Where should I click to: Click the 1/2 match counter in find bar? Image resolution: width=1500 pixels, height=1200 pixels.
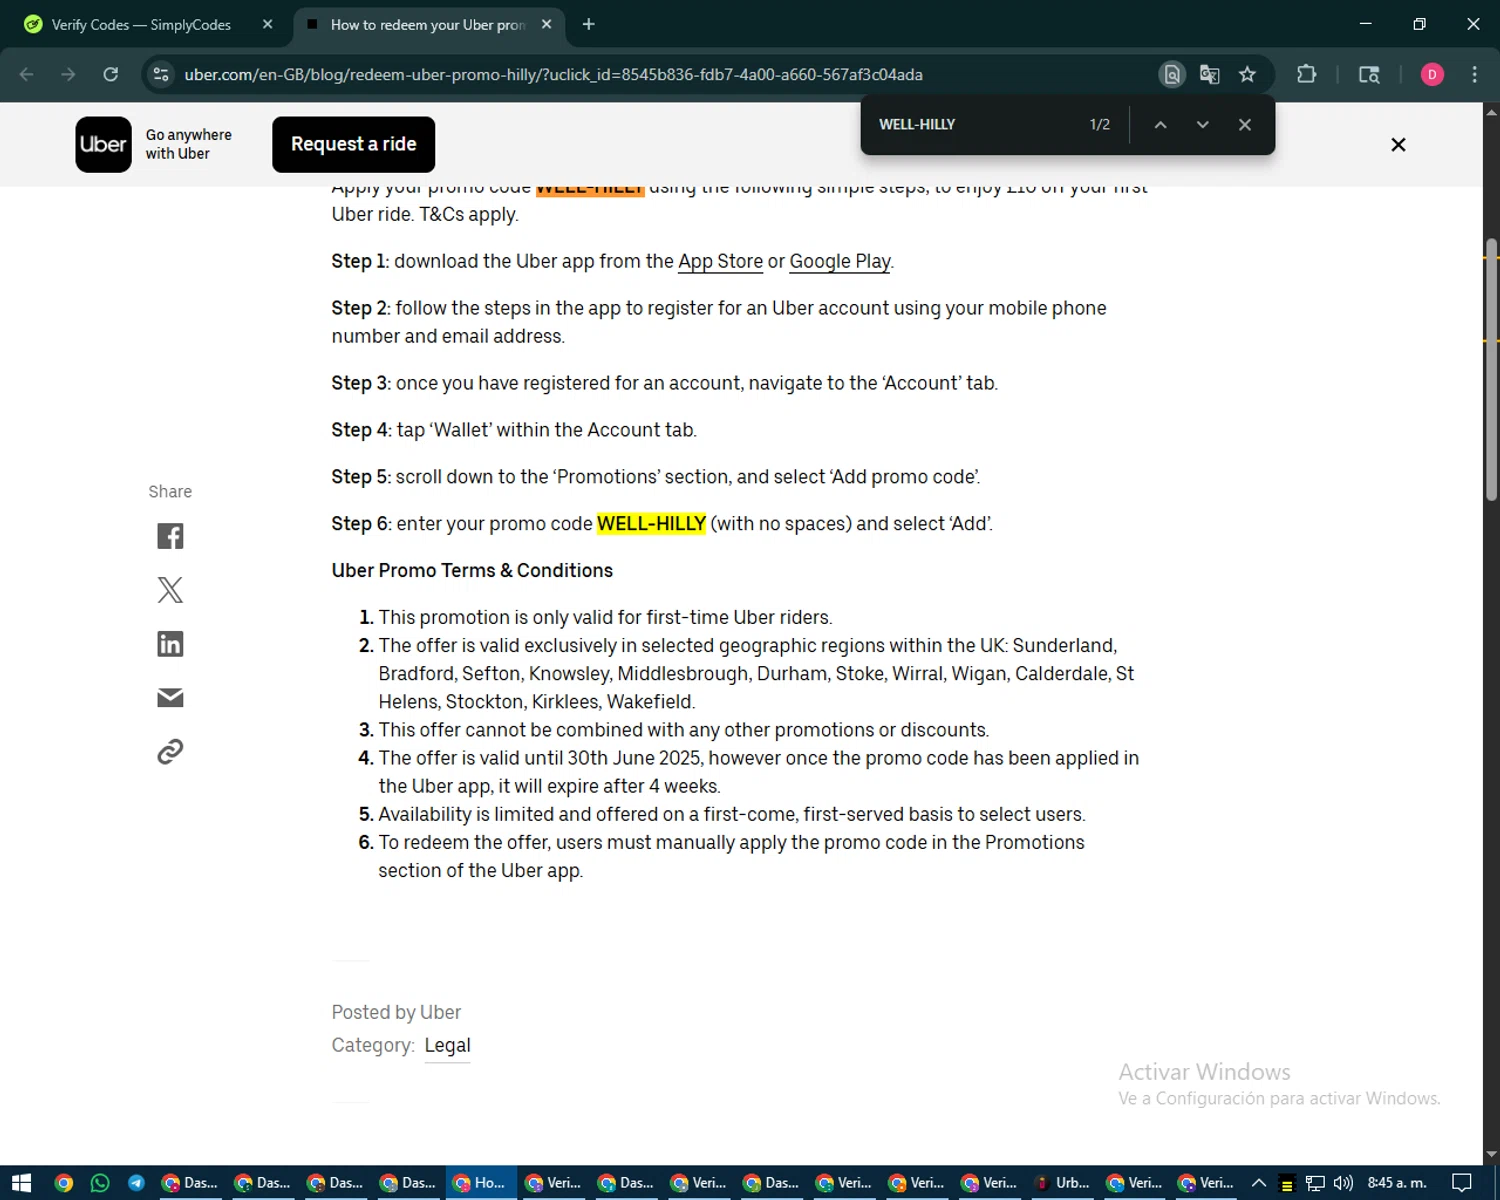(1100, 125)
